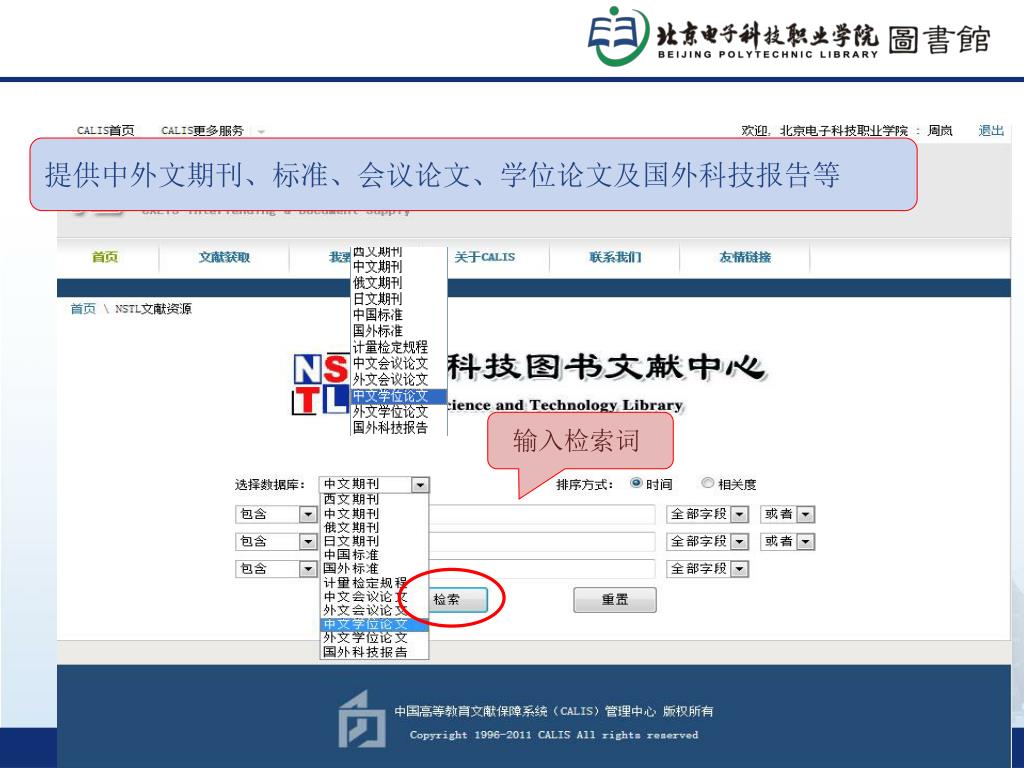Click the CALIS footer logo icon
The image size is (1024, 768).
(361, 720)
